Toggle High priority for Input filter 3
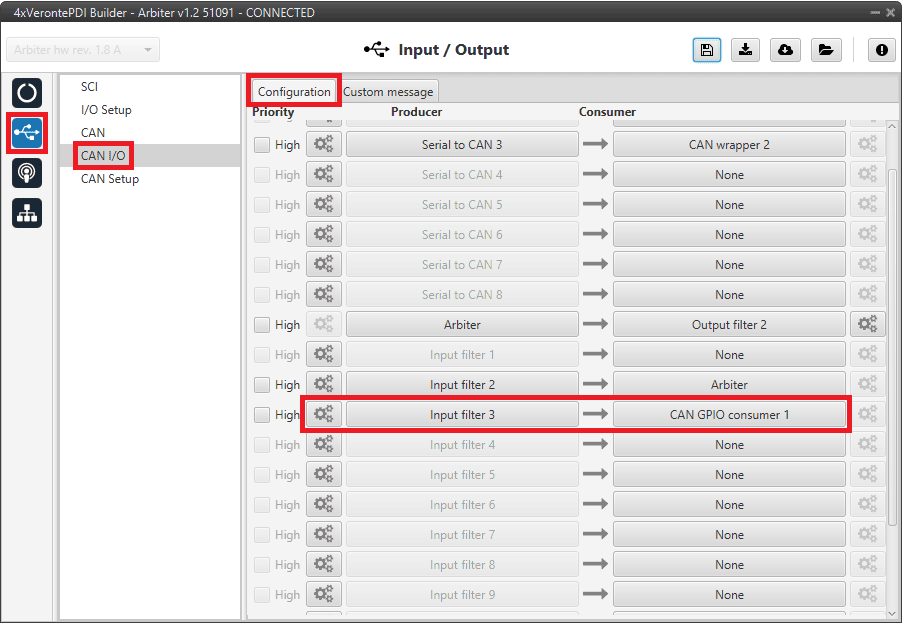This screenshot has height=623, width=902. click(x=262, y=415)
